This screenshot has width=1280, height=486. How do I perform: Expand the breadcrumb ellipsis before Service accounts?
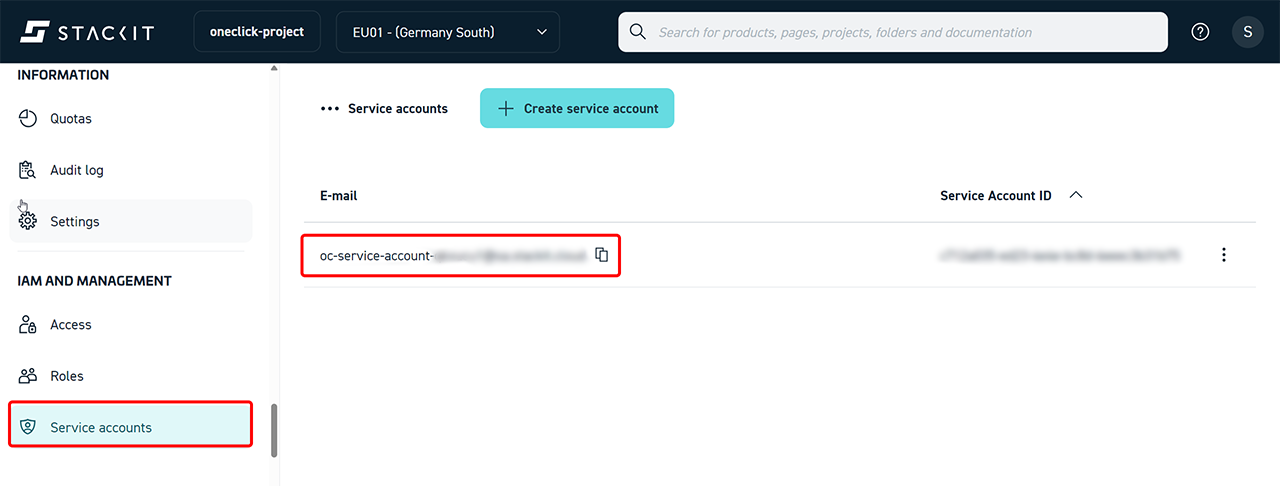(329, 109)
